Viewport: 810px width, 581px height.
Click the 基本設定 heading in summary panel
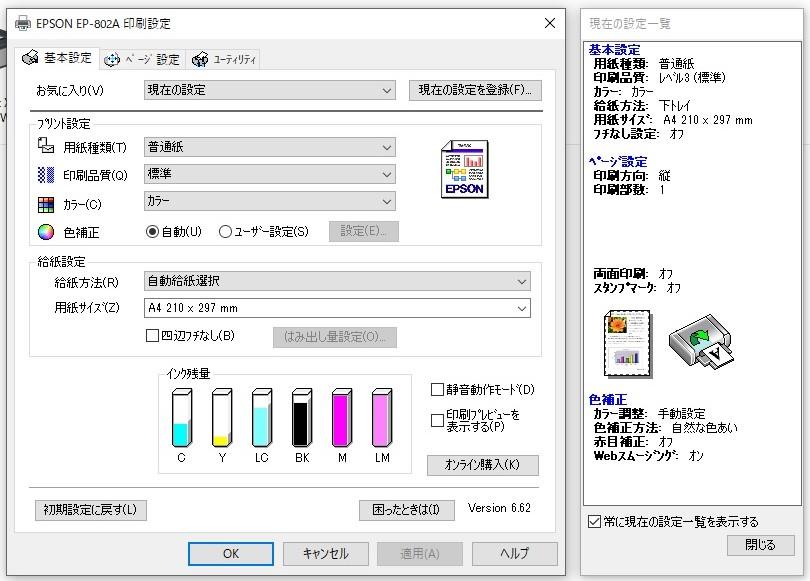615,50
